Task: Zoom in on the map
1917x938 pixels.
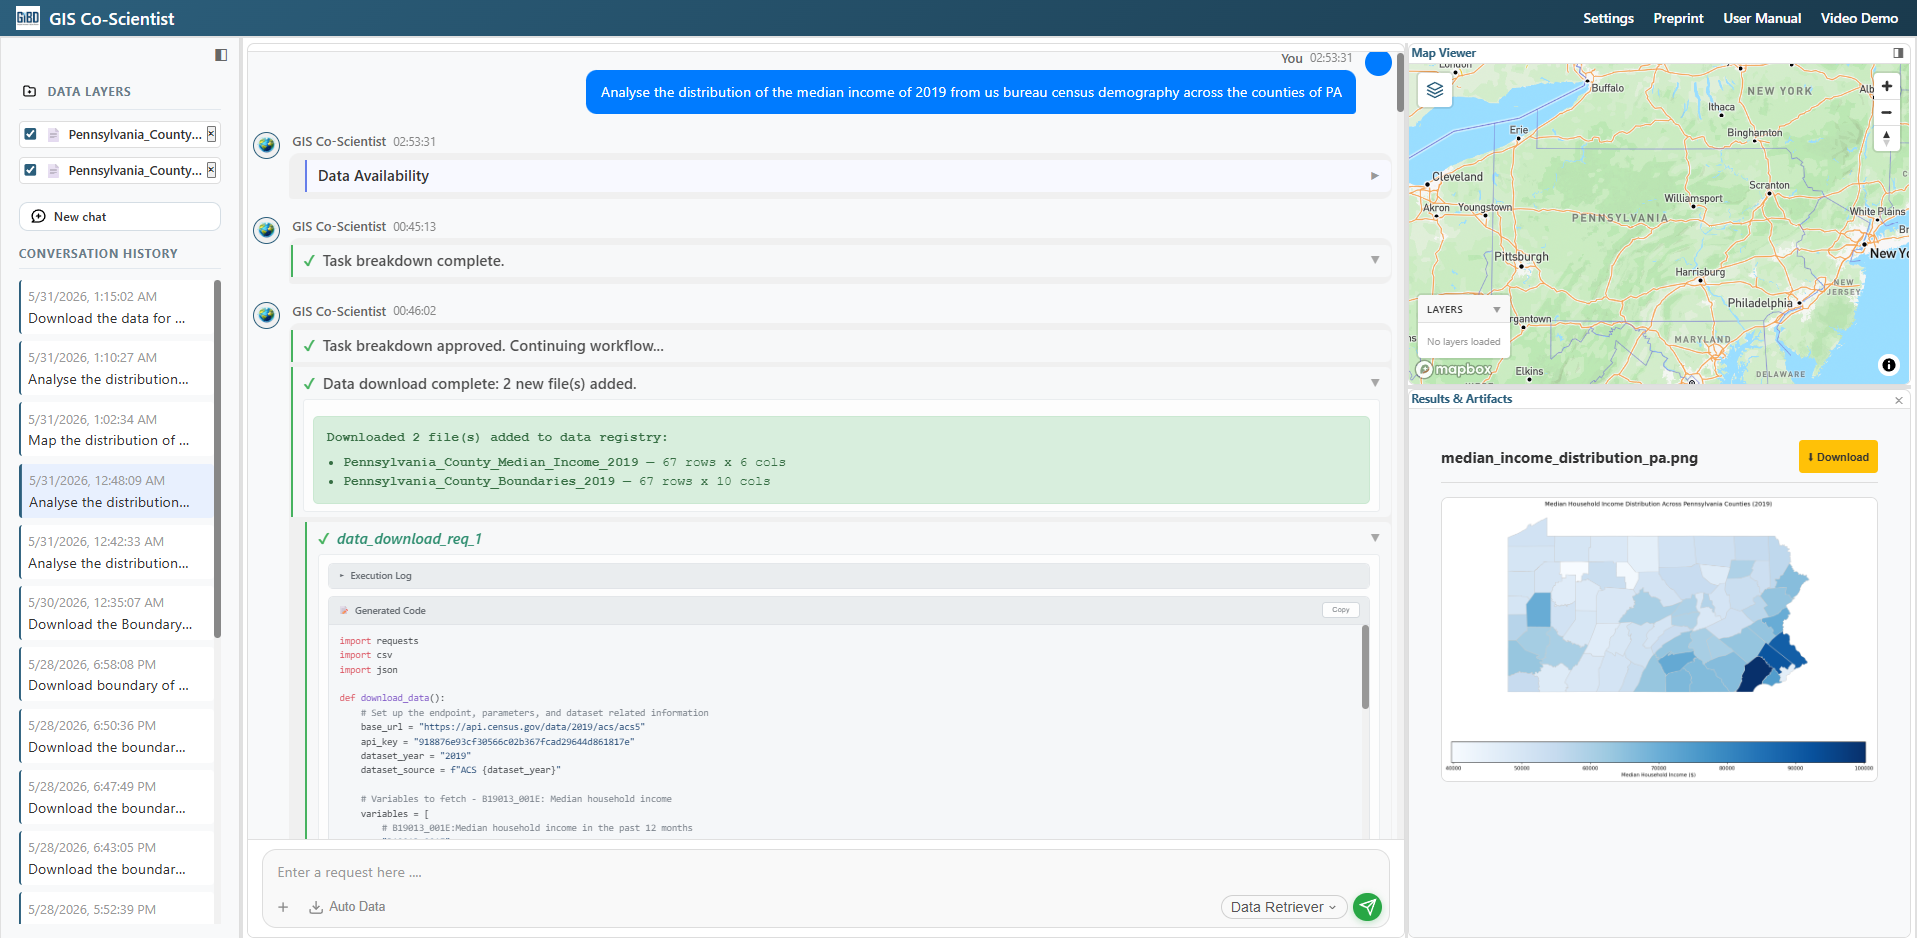Action: 1886,86
